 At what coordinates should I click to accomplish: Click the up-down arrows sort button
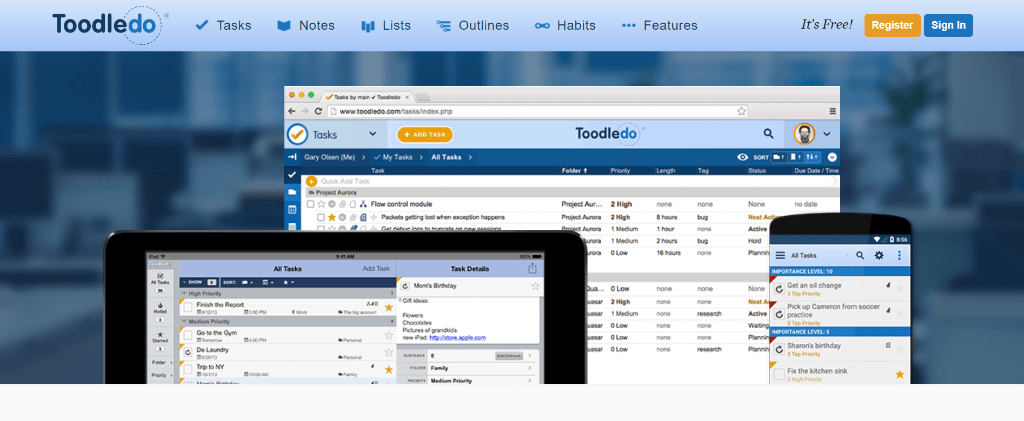tap(812, 157)
